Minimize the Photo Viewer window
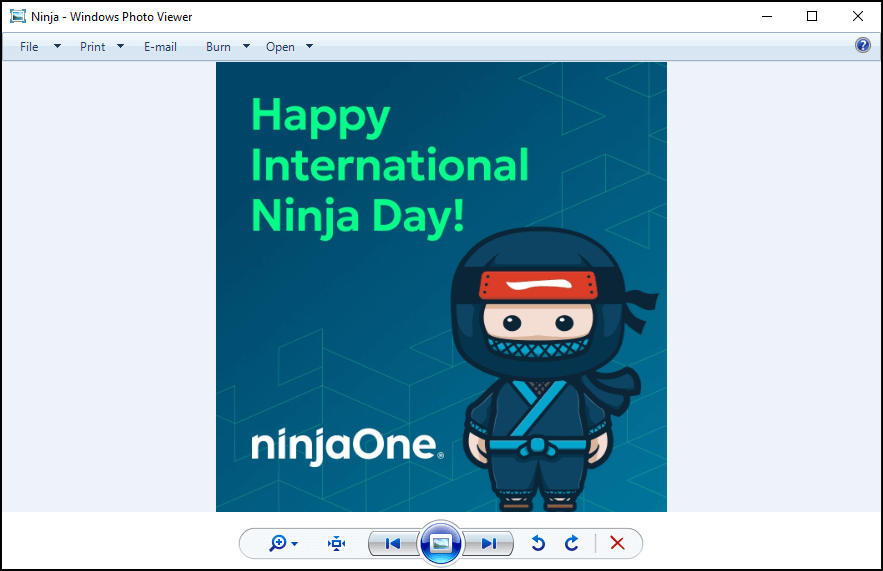Image resolution: width=883 pixels, height=571 pixels. 767,16
